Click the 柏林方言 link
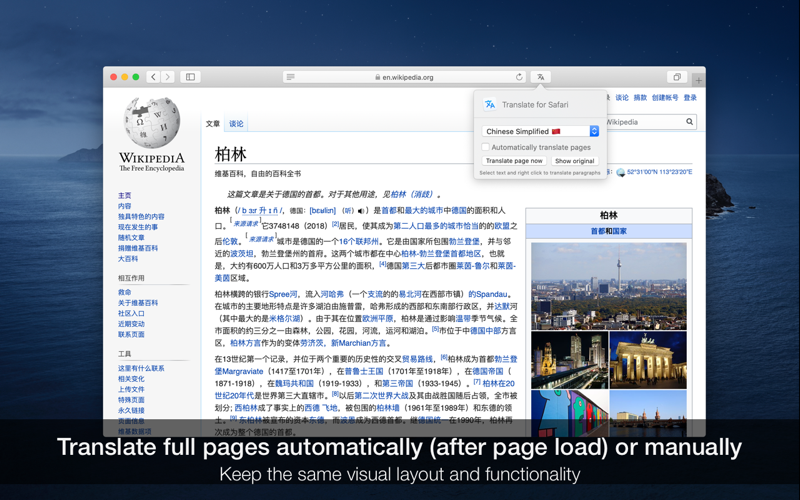This screenshot has width=800, height=500. pyautogui.click(x=245, y=343)
